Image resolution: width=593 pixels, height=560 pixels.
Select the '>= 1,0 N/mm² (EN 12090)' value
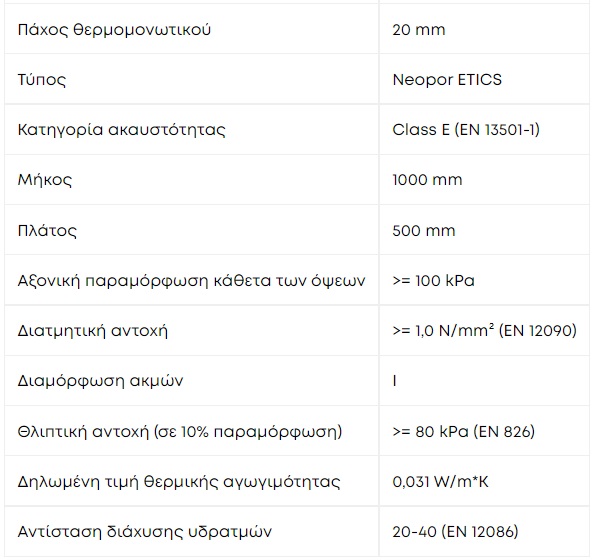(484, 331)
